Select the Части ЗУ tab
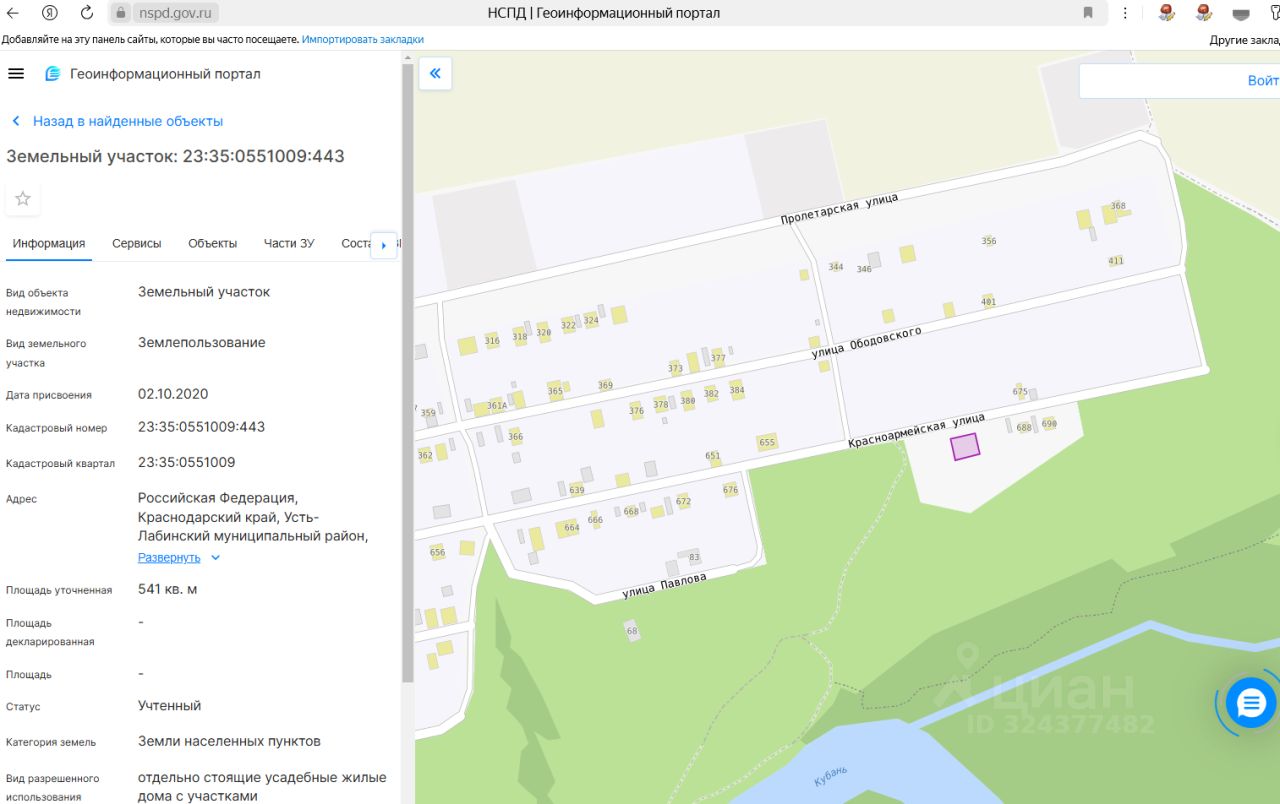The image size is (1280, 804). click(x=289, y=243)
